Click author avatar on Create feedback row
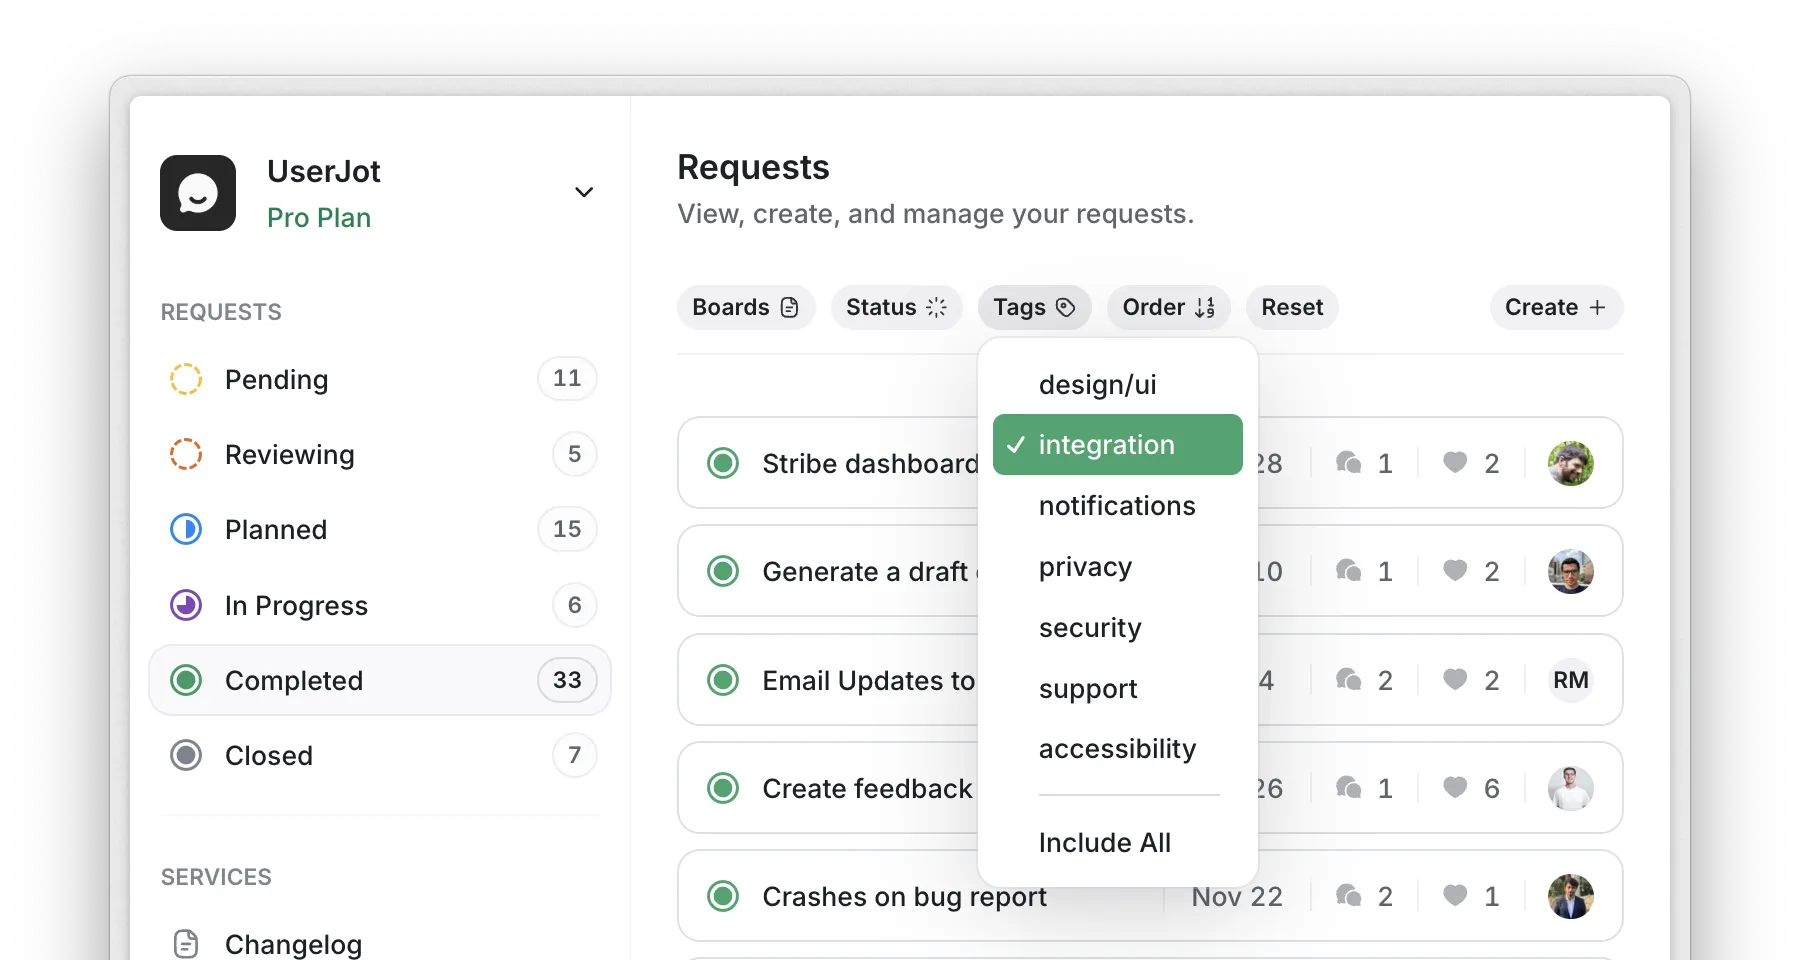Image resolution: width=1800 pixels, height=960 pixels. (1571, 788)
